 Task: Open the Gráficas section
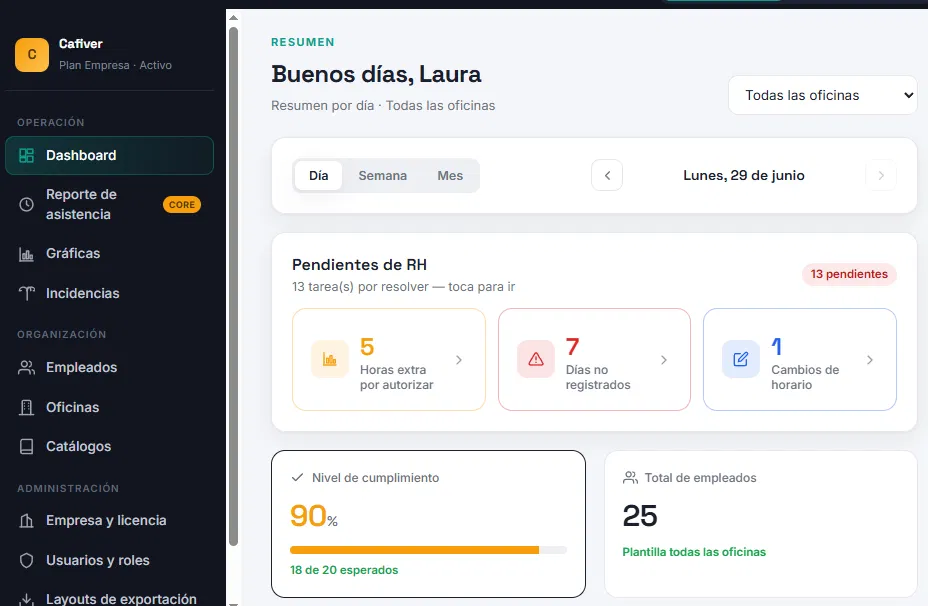[x=109, y=254]
